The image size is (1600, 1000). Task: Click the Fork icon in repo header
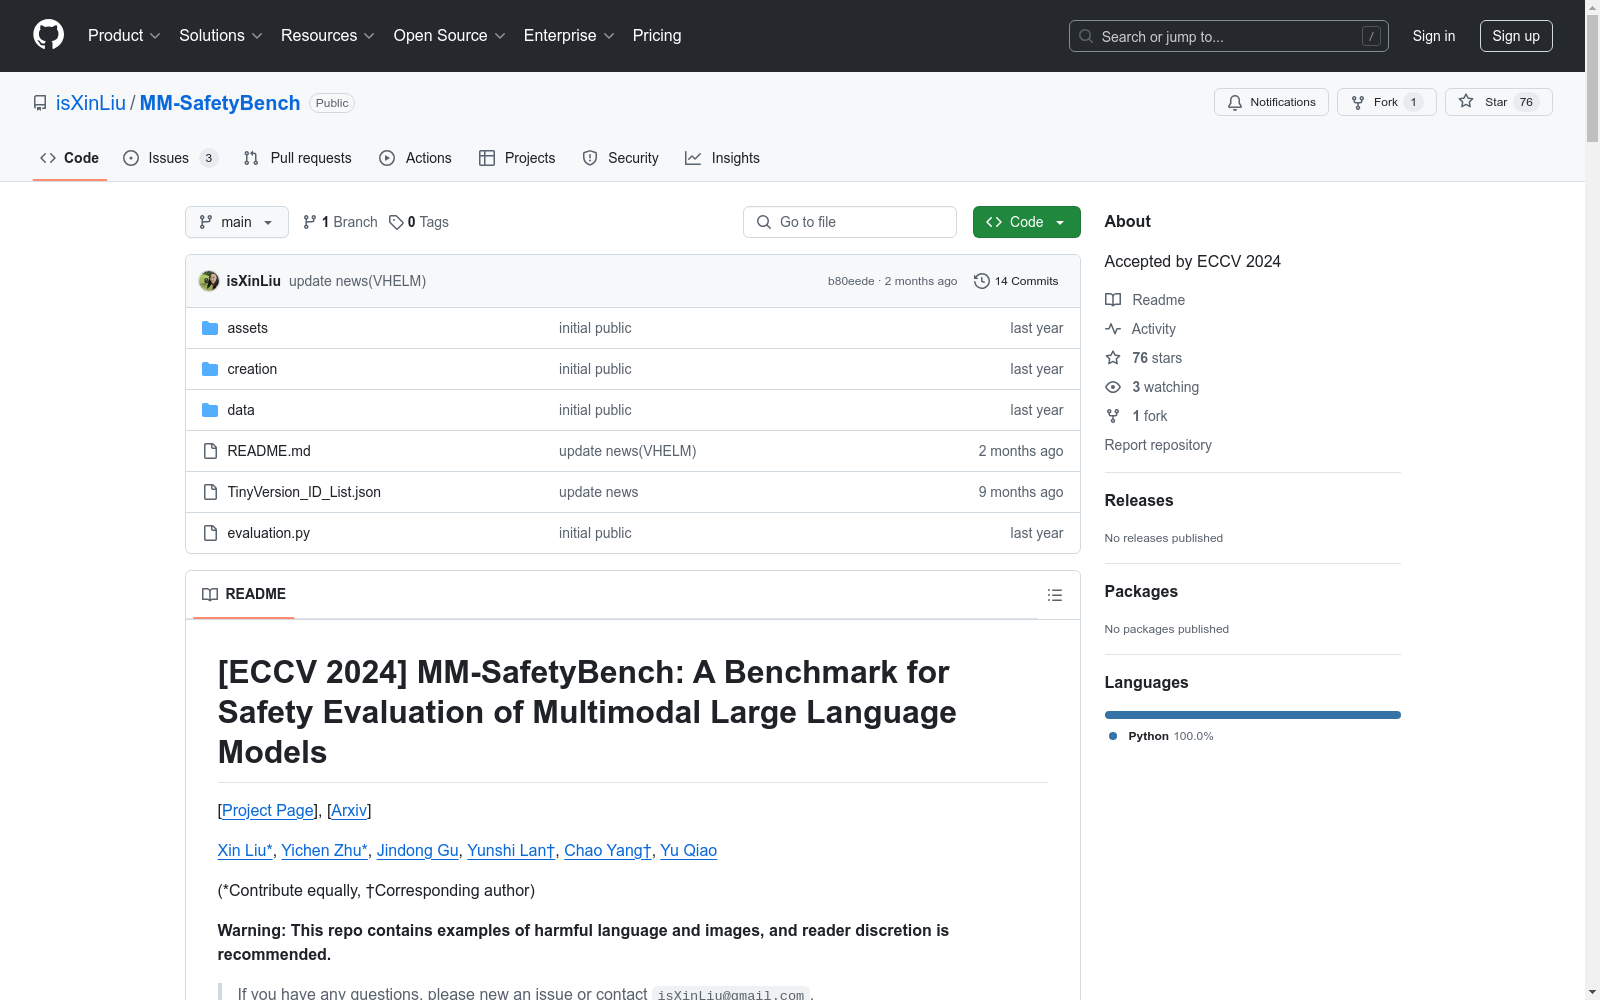tap(1358, 102)
